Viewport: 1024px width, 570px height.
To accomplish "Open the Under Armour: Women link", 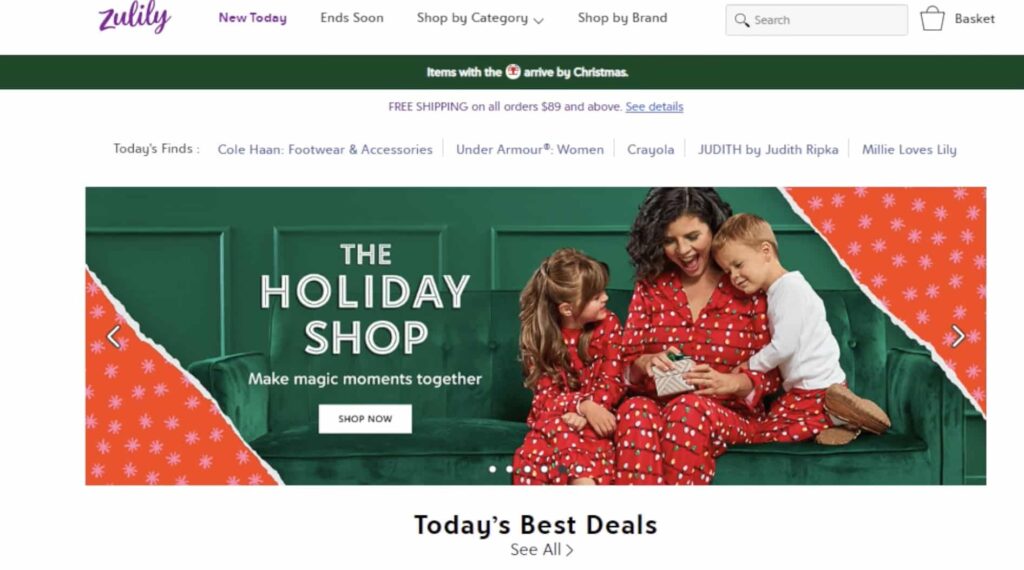I will click(530, 150).
